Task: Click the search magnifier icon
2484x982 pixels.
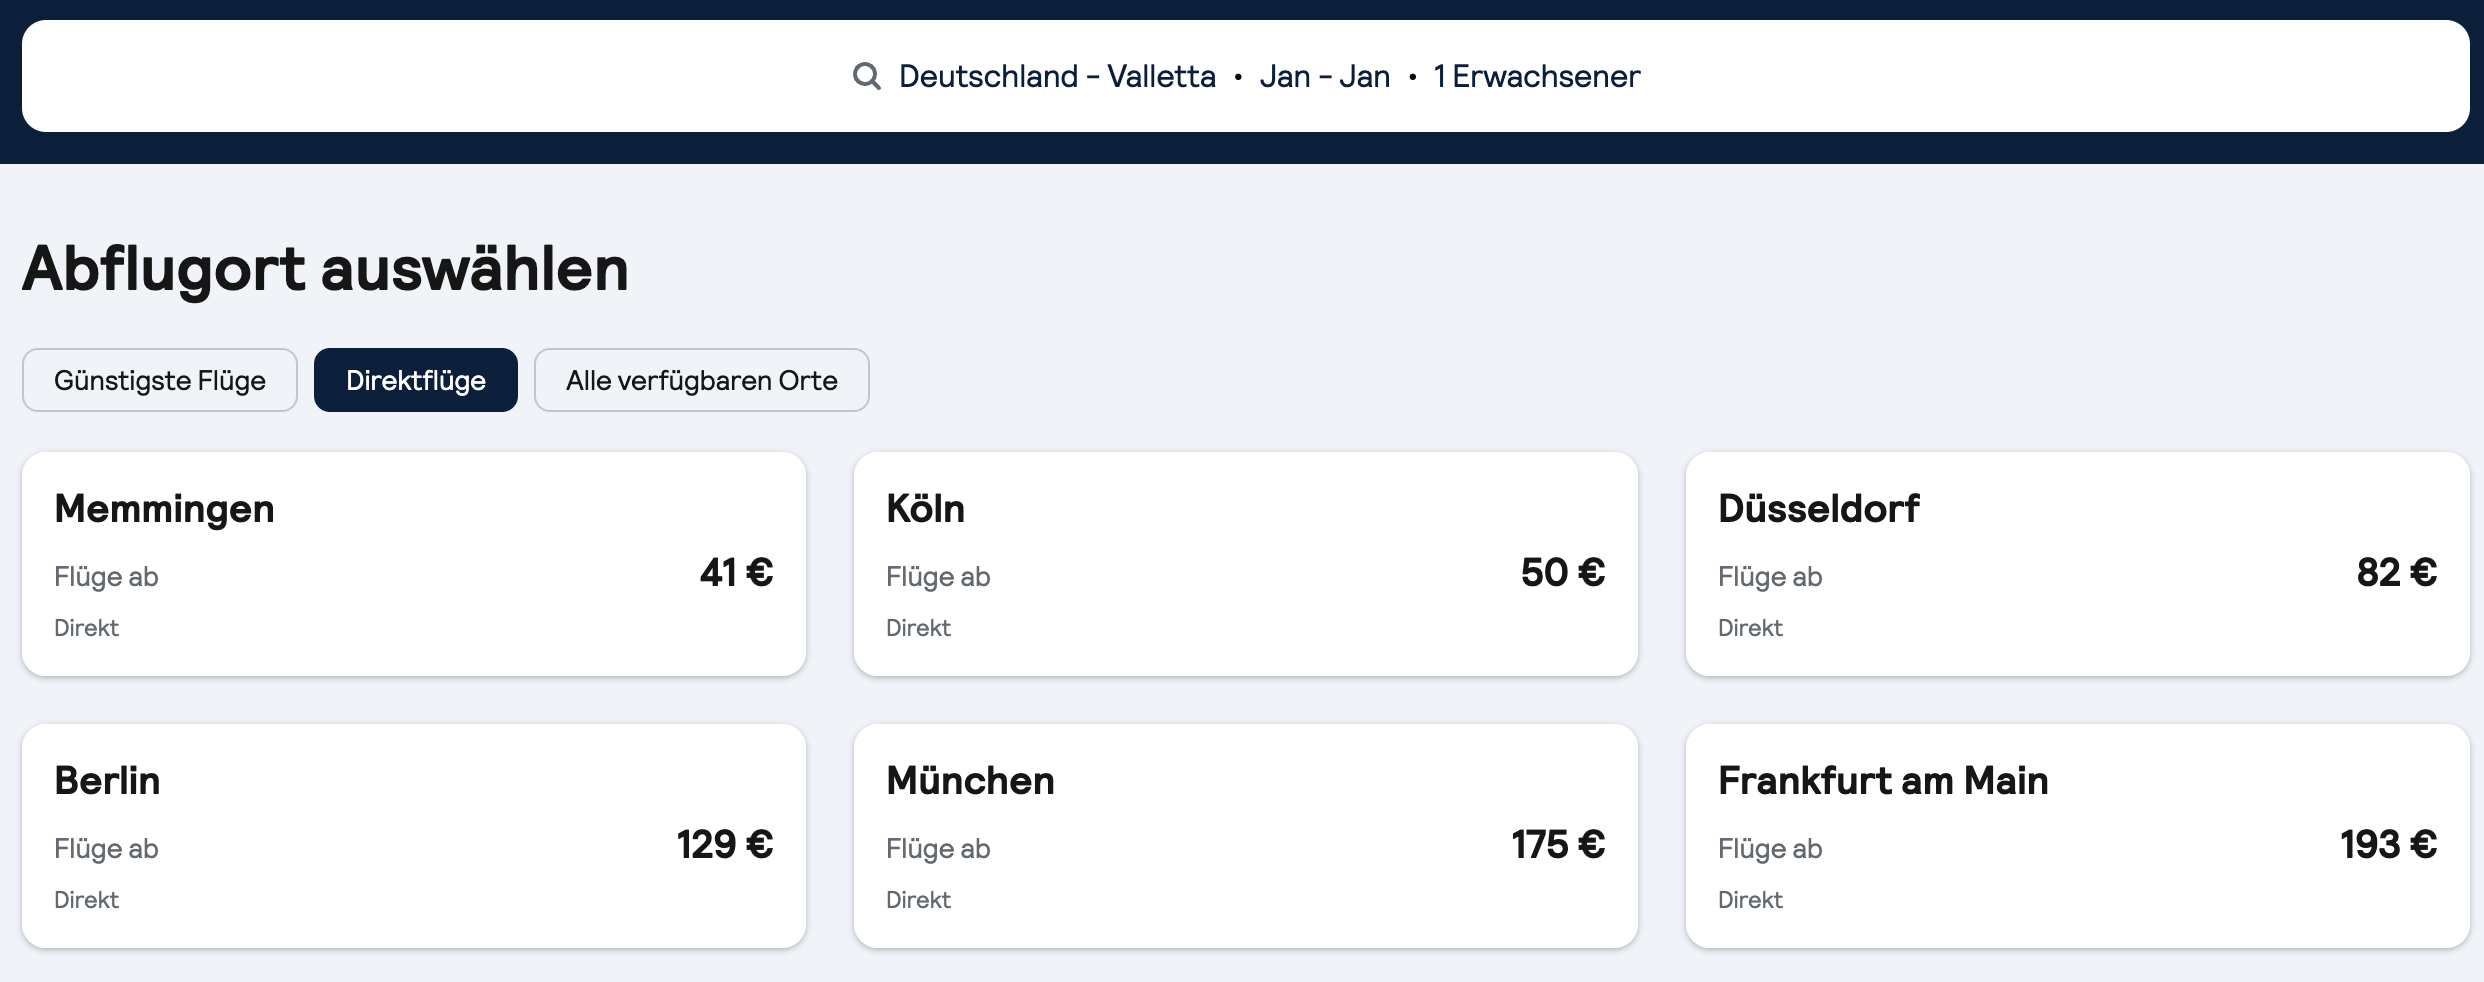Action: (x=866, y=76)
